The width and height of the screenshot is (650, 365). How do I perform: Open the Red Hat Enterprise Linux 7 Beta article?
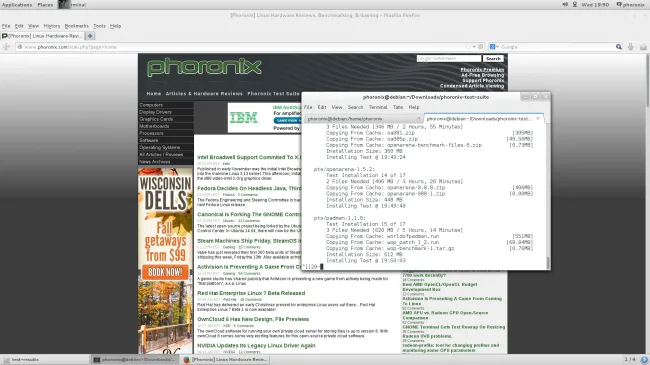point(251,293)
